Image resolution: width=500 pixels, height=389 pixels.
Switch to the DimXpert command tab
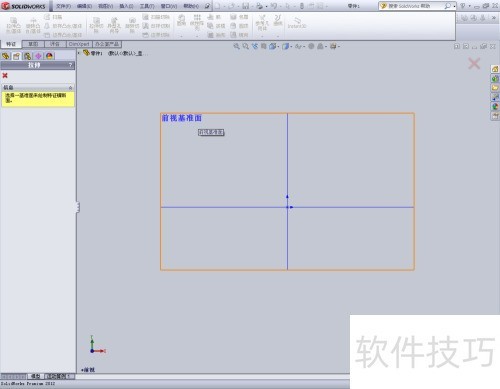coord(79,44)
